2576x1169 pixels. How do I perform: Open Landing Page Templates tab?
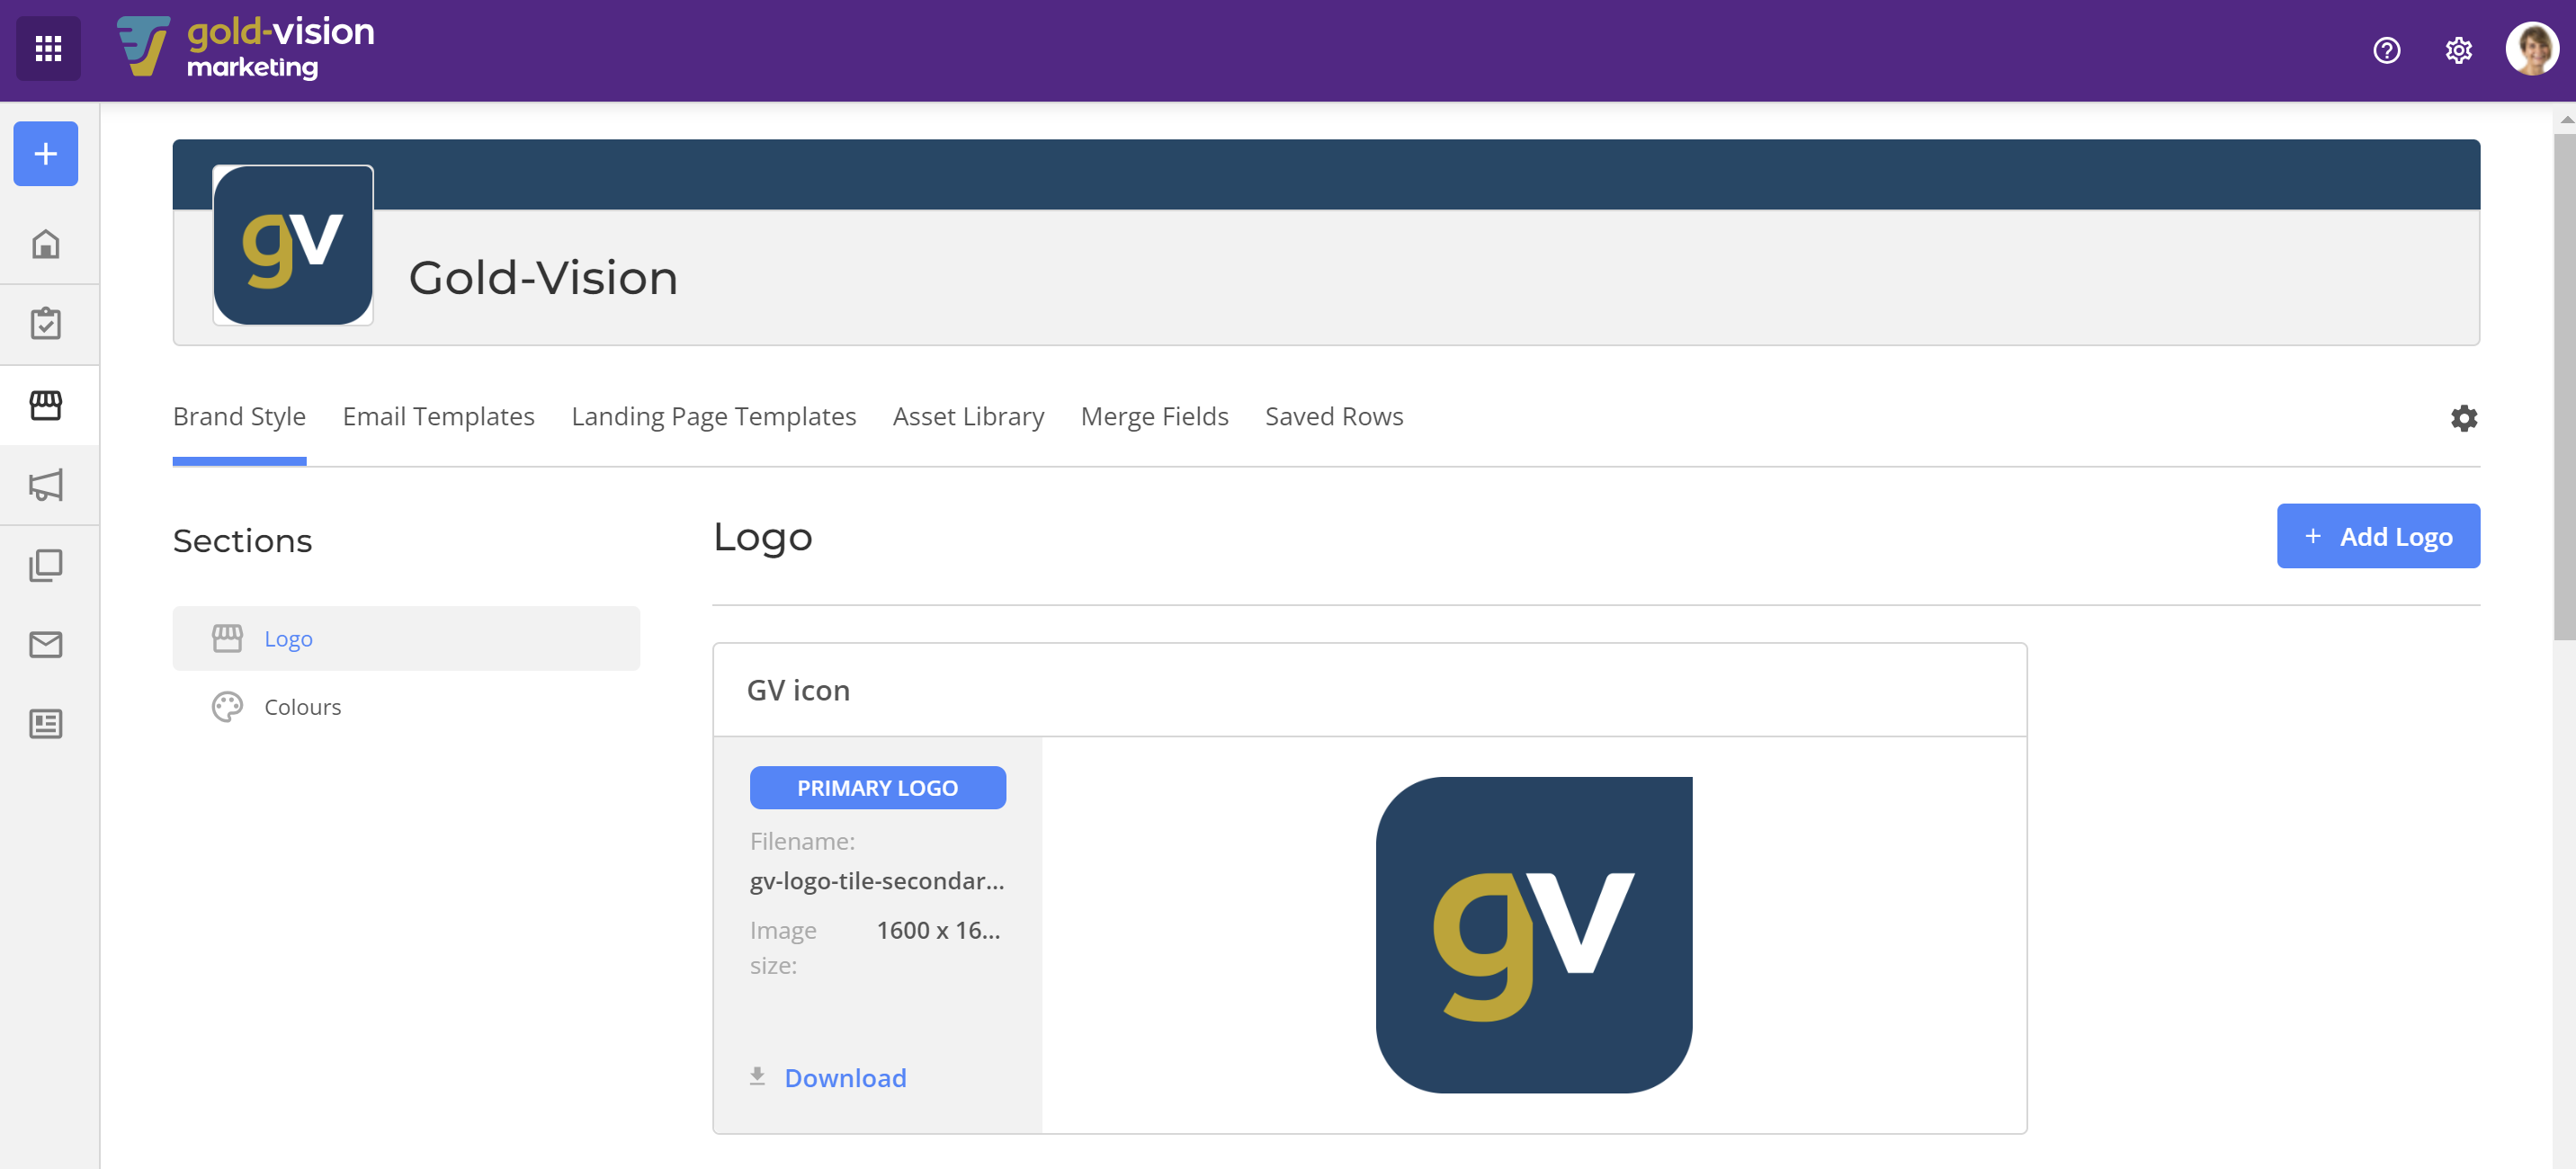tap(713, 416)
